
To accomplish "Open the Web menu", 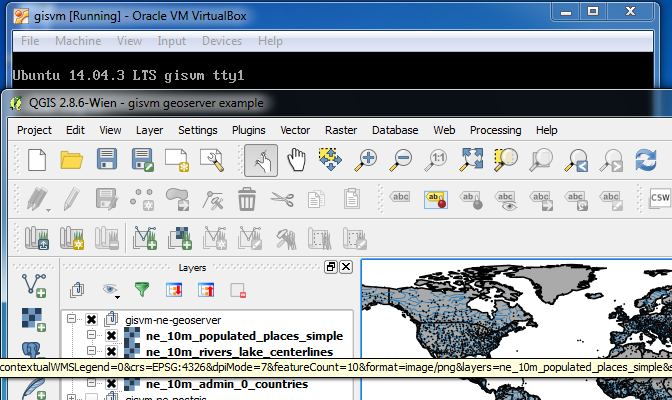I will pos(444,130).
